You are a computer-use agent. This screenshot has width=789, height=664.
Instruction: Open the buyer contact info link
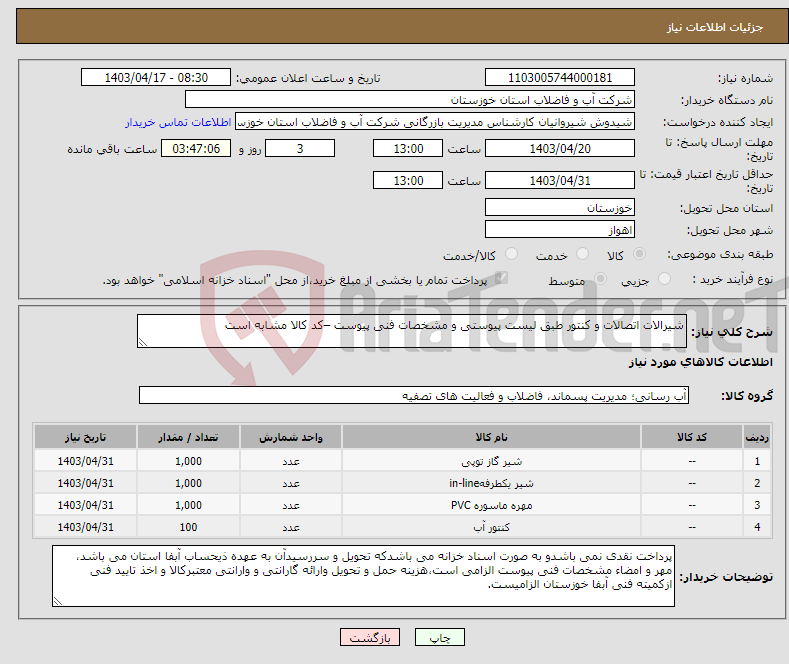(x=178, y=122)
